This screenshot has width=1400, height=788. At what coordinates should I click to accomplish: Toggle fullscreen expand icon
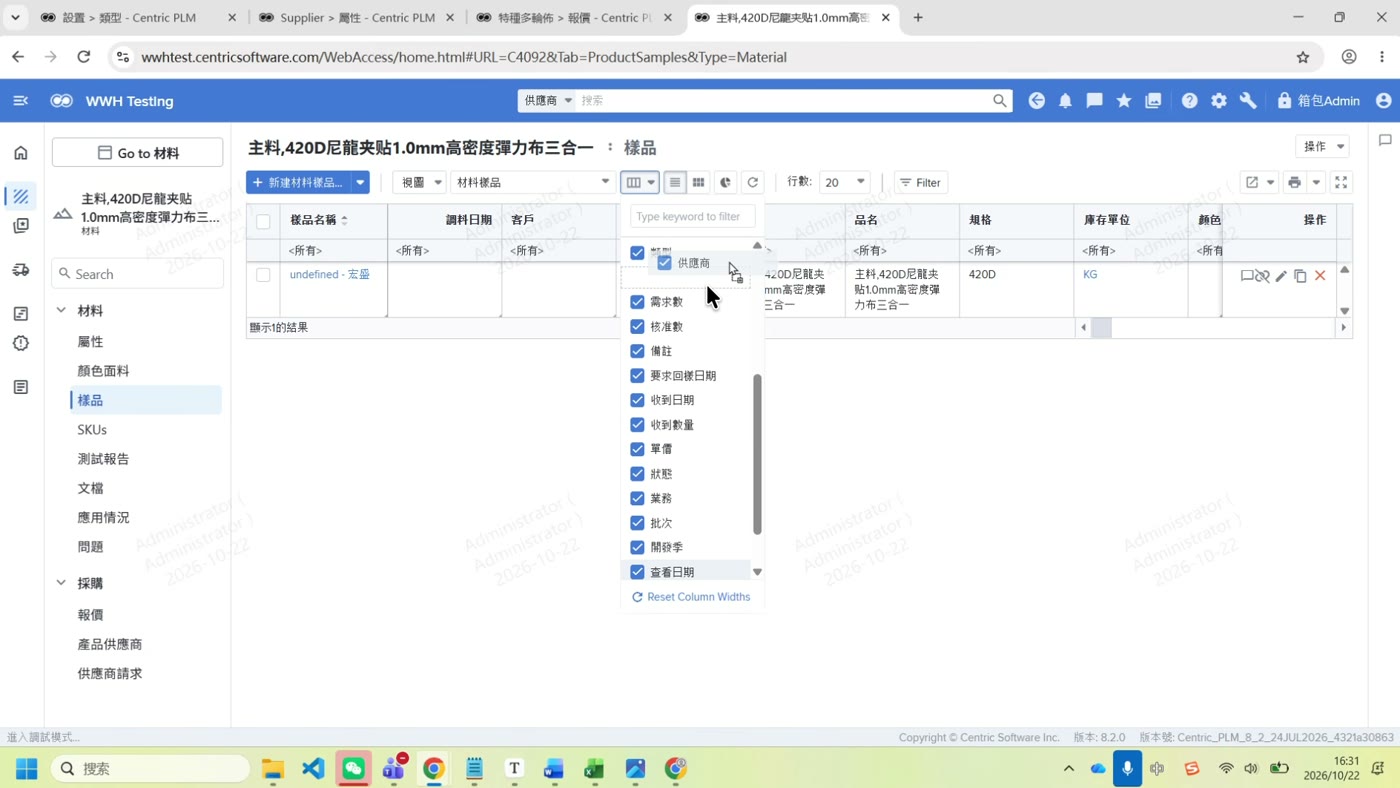point(1341,183)
